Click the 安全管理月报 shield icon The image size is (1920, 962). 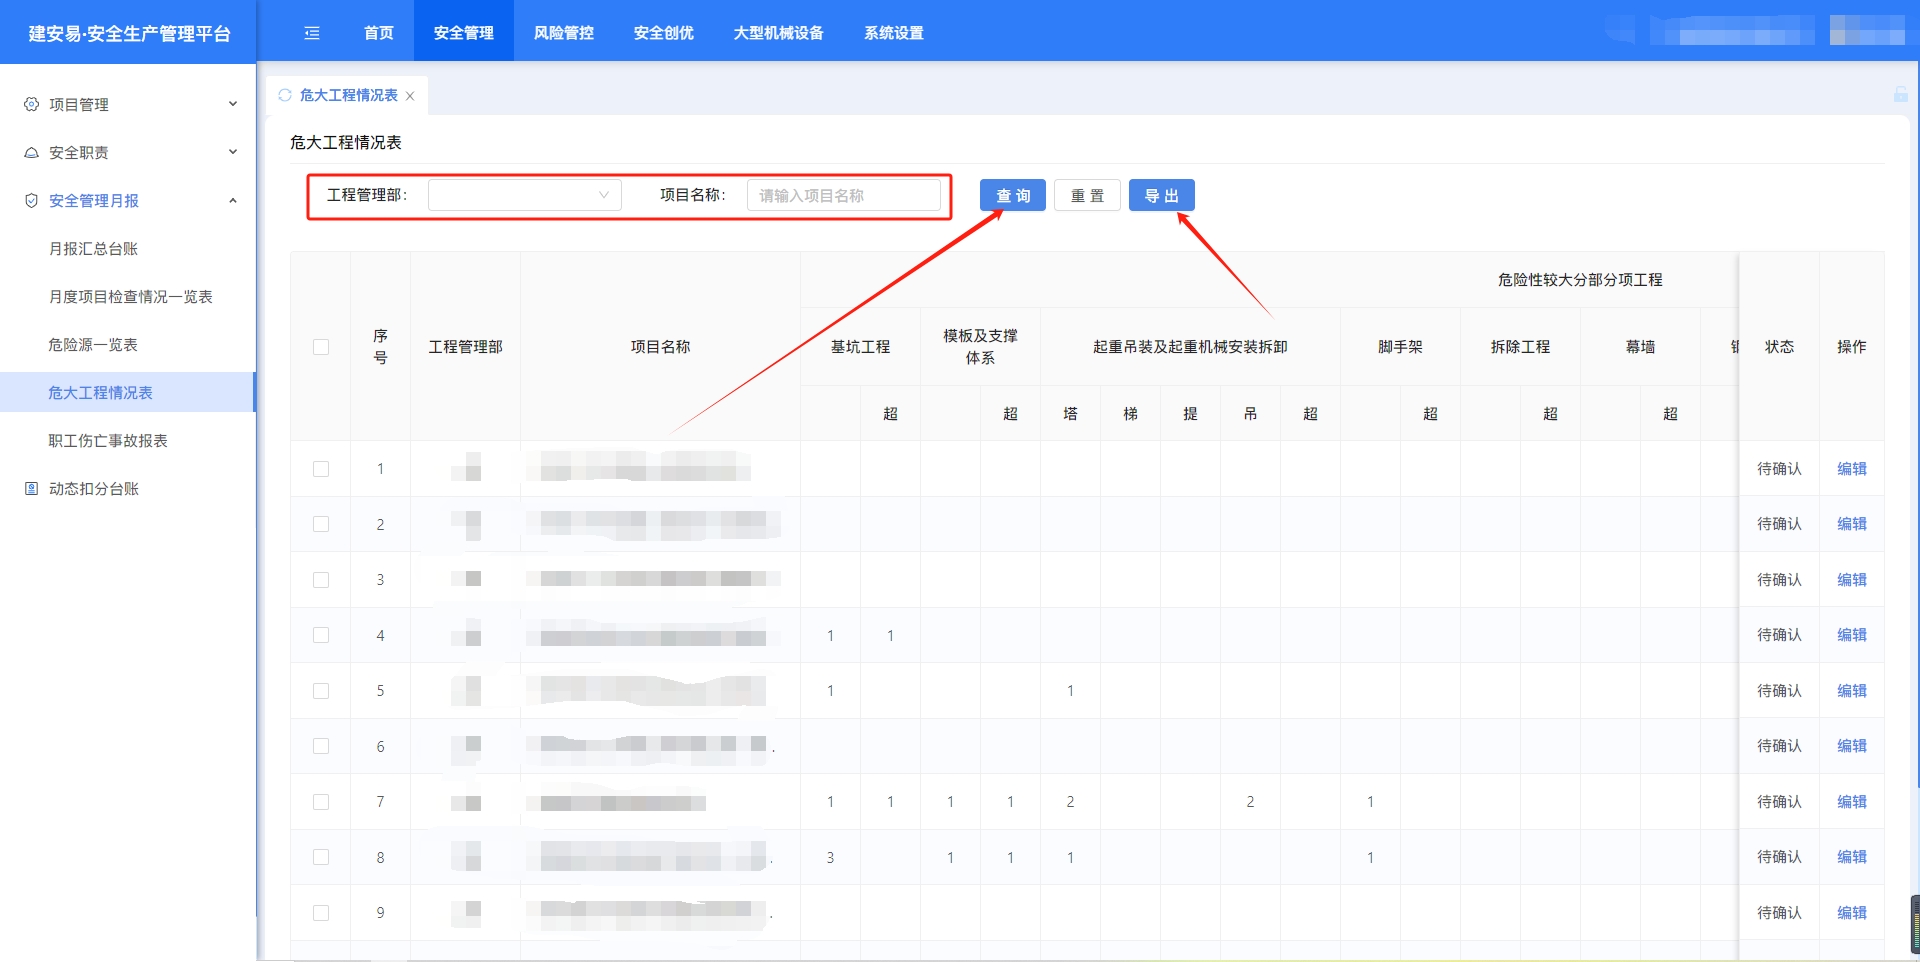[31, 201]
